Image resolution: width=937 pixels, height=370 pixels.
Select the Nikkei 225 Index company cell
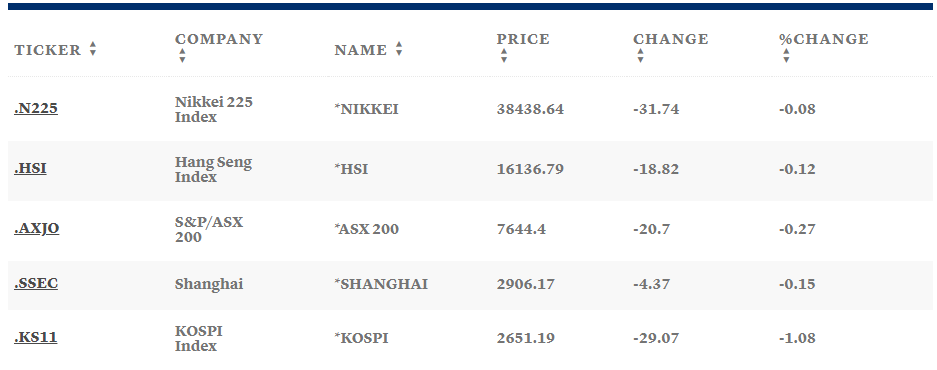pyautogui.click(x=214, y=109)
